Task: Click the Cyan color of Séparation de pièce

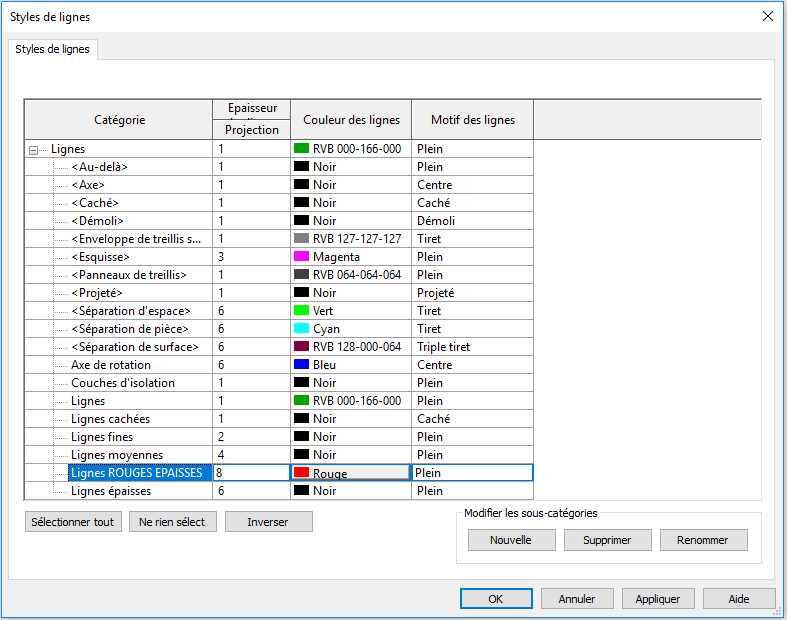Action: (350, 329)
